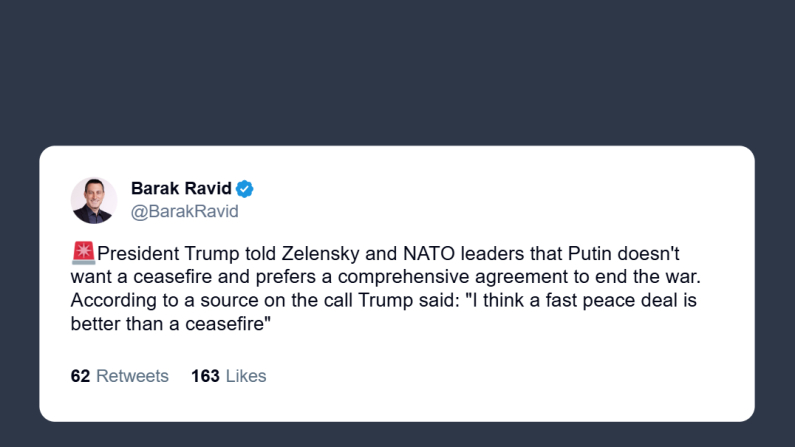Click the word "Likes" label
The image size is (795, 447).
pyautogui.click(x=246, y=376)
